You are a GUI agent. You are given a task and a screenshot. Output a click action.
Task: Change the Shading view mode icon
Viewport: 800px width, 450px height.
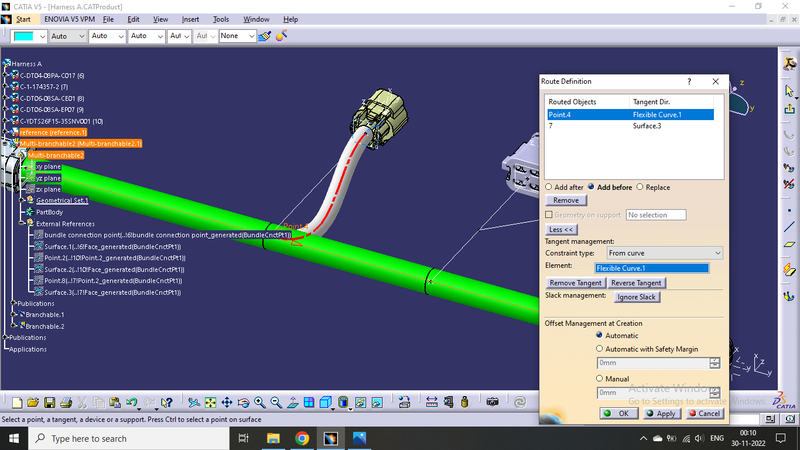coord(343,403)
